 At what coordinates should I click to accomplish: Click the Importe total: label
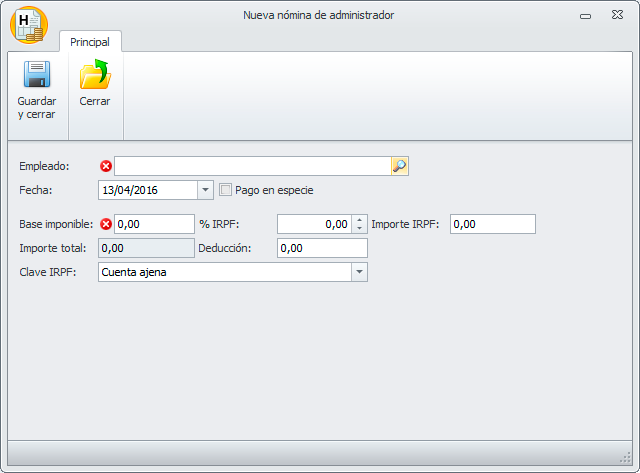53,248
